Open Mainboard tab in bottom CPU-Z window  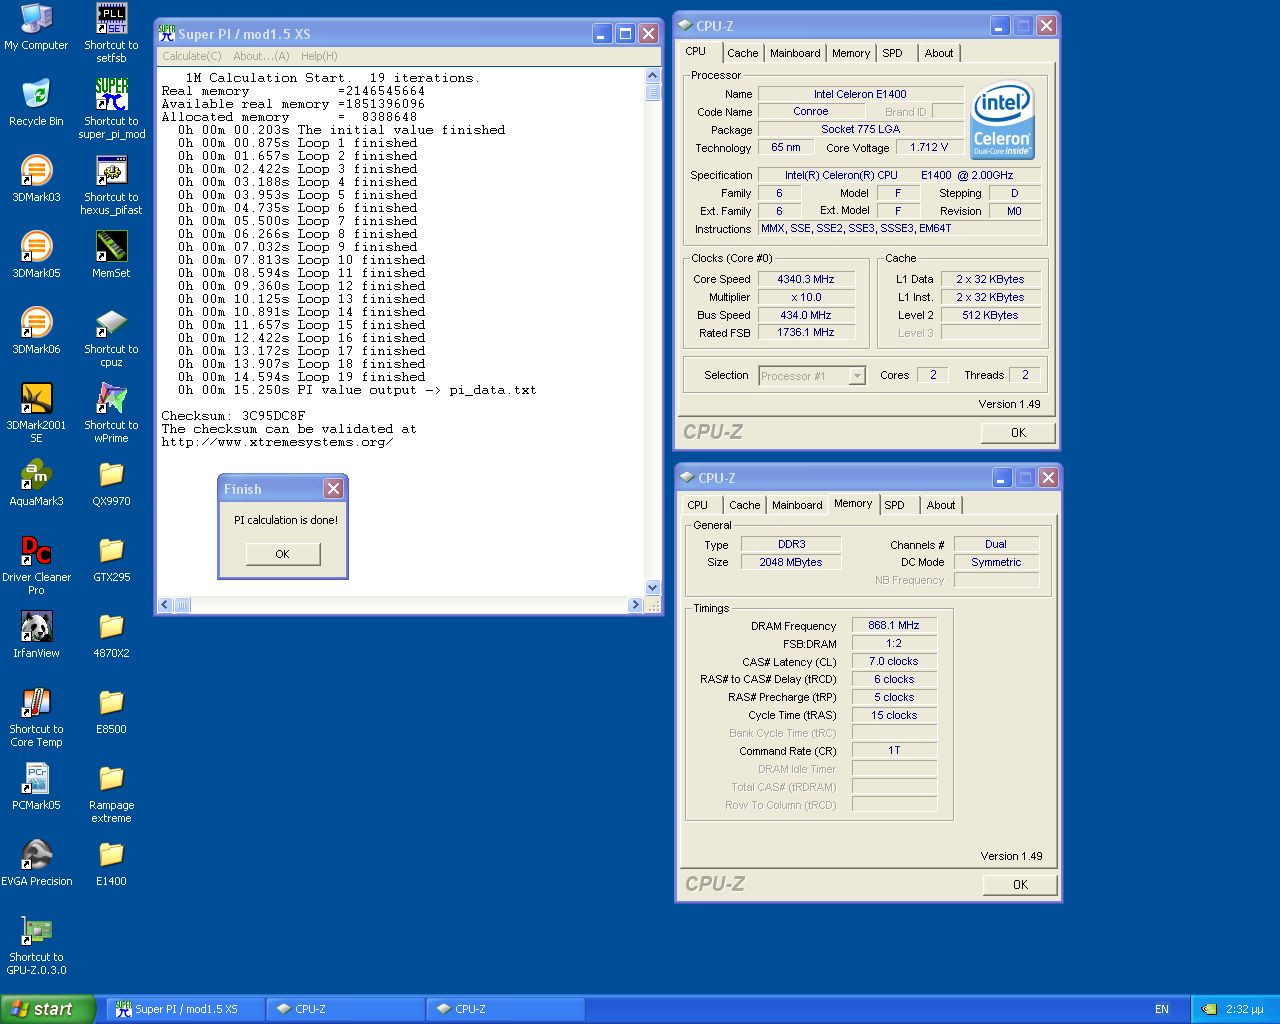click(x=797, y=505)
